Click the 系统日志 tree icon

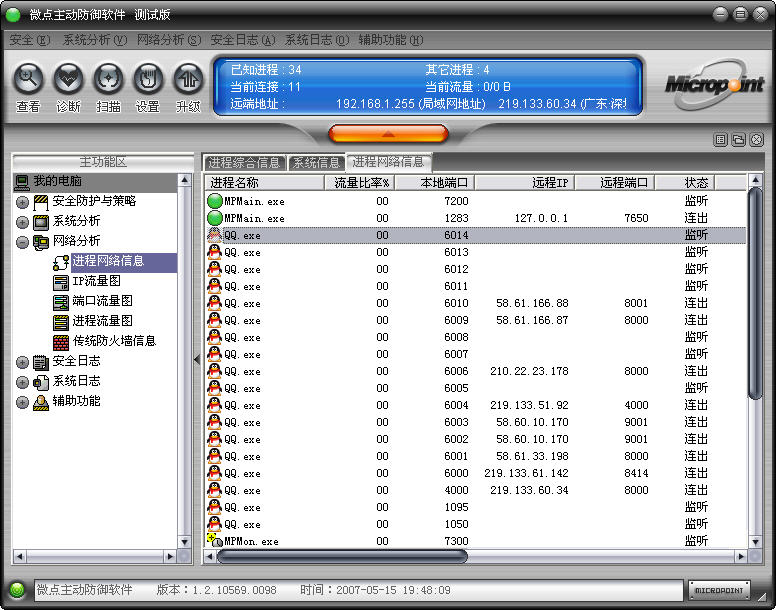point(41,382)
